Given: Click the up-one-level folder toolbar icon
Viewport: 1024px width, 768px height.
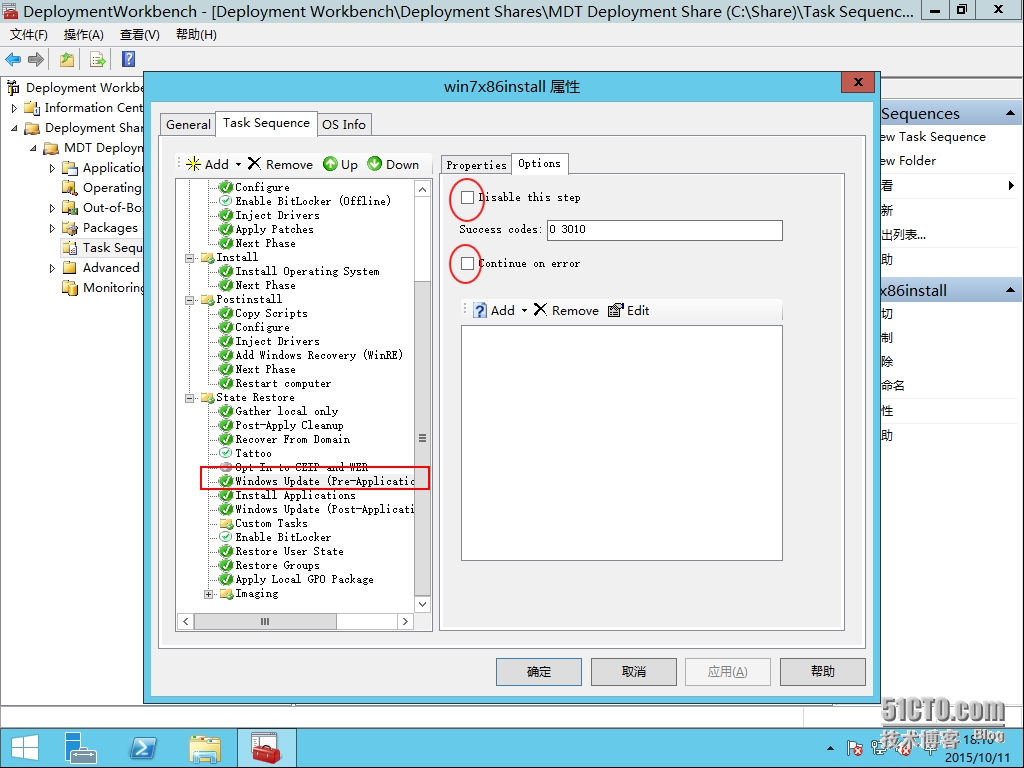Looking at the screenshot, I should pos(67,59).
